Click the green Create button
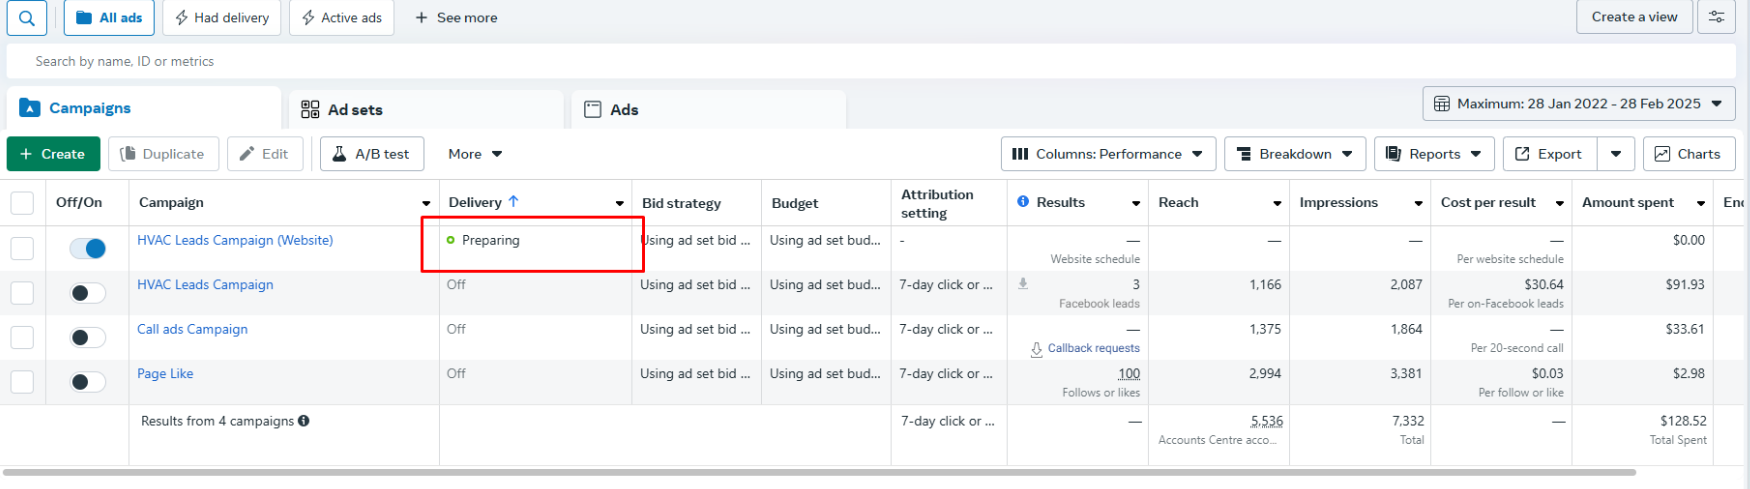Screen dimensions: 1750x489 coord(53,154)
